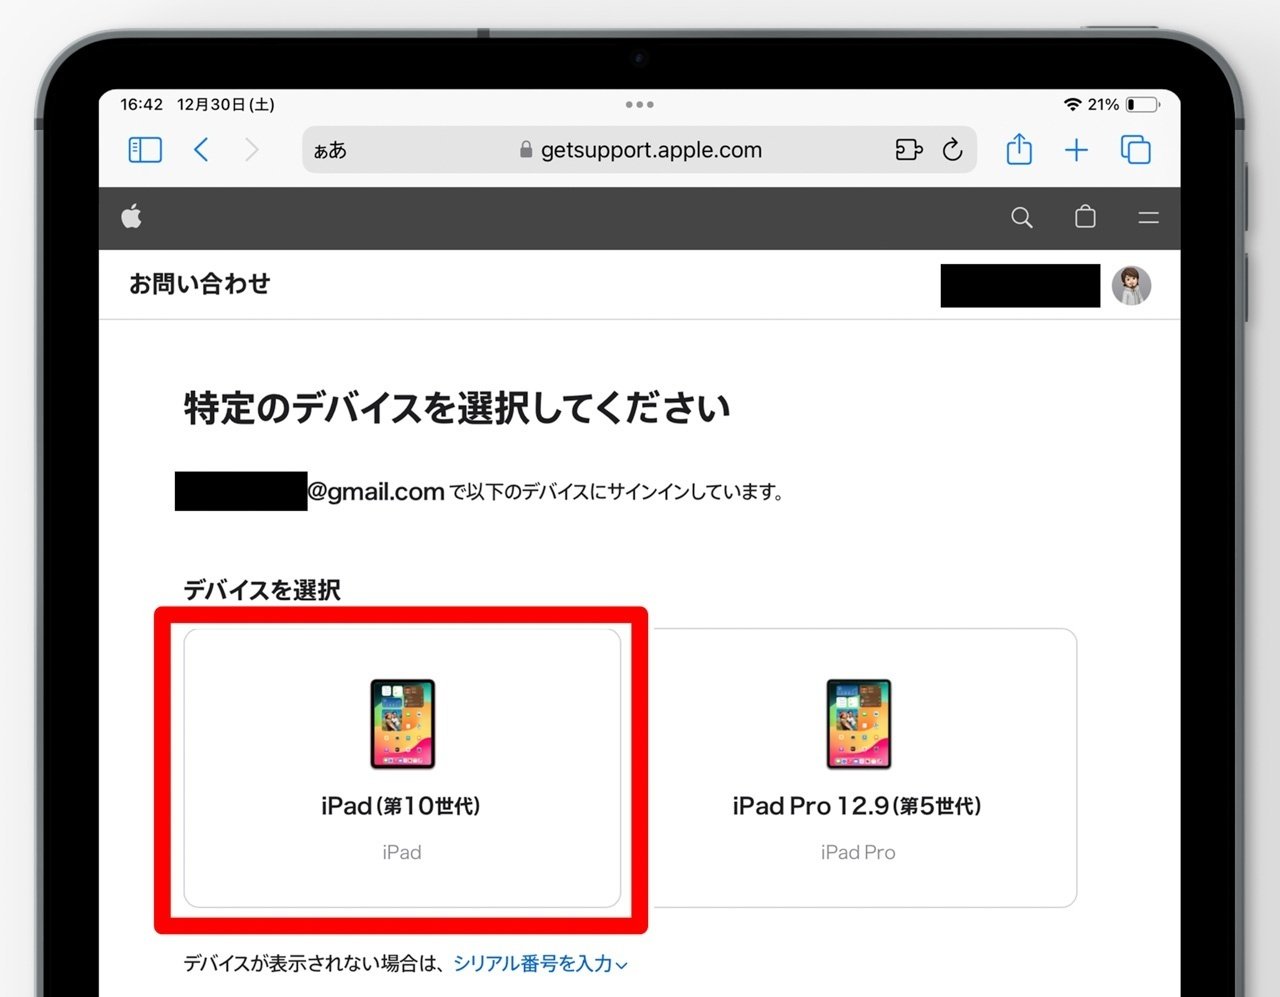
Task: Open search with the magnifying glass icon
Action: [1021, 217]
